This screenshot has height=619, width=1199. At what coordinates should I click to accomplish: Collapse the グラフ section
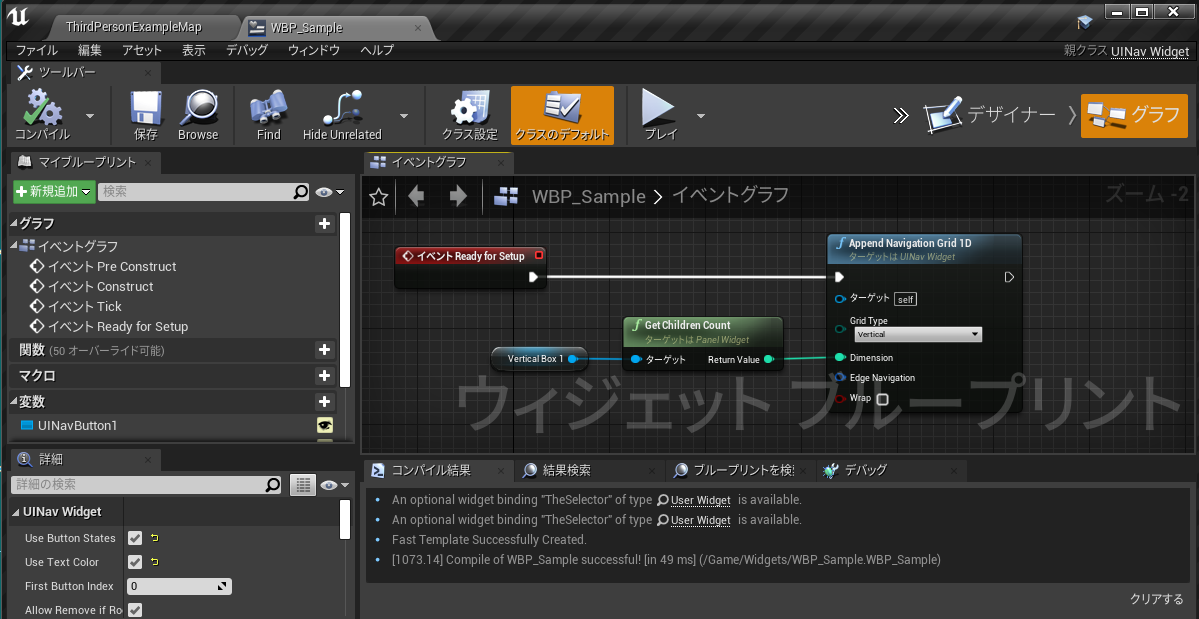coord(13,223)
